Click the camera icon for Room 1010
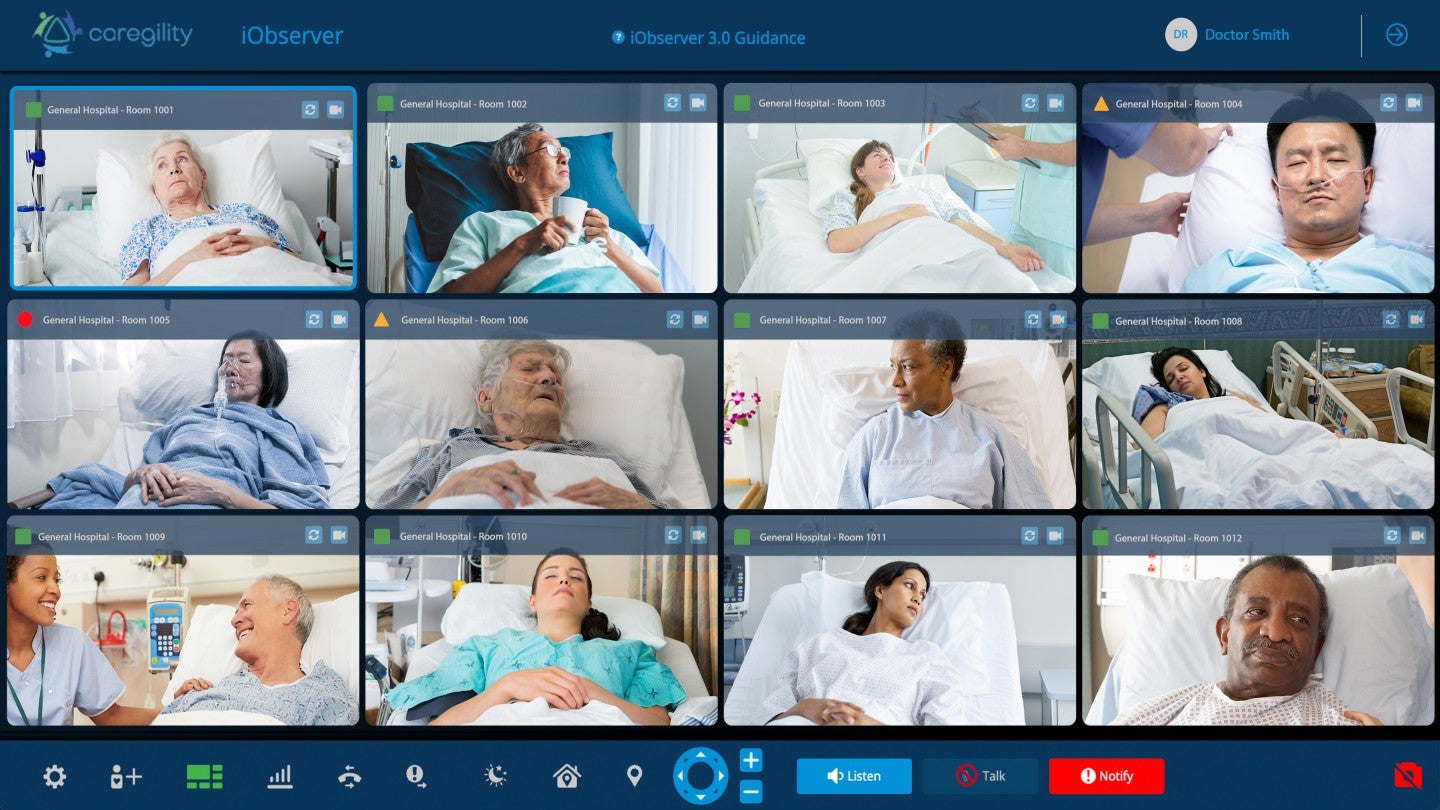 [x=700, y=535]
